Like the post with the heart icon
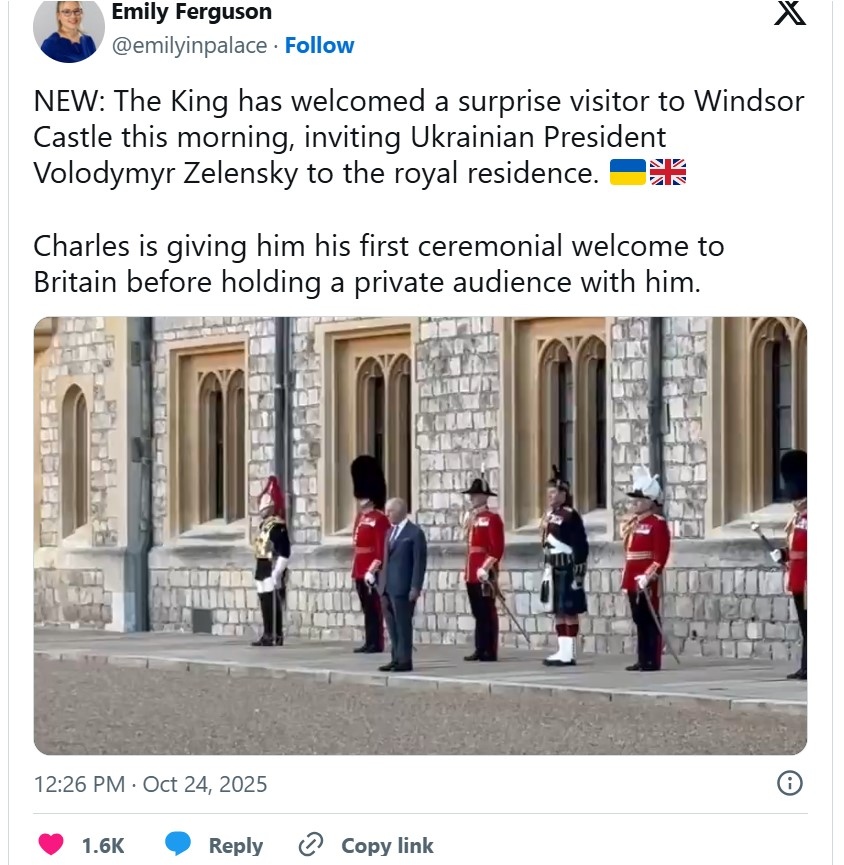 [x=51, y=845]
